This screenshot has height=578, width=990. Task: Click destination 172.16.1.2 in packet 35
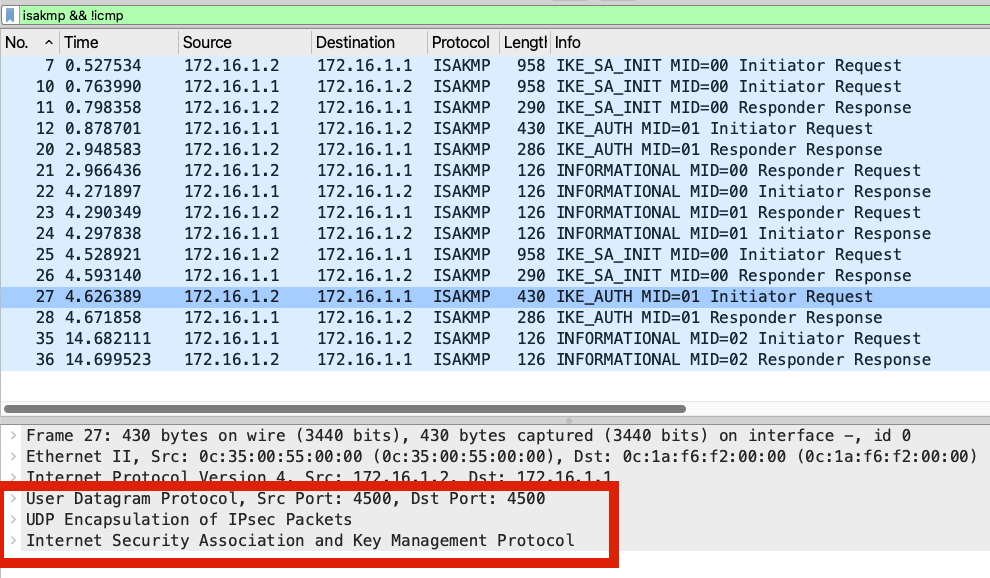(x=364, y=339)
